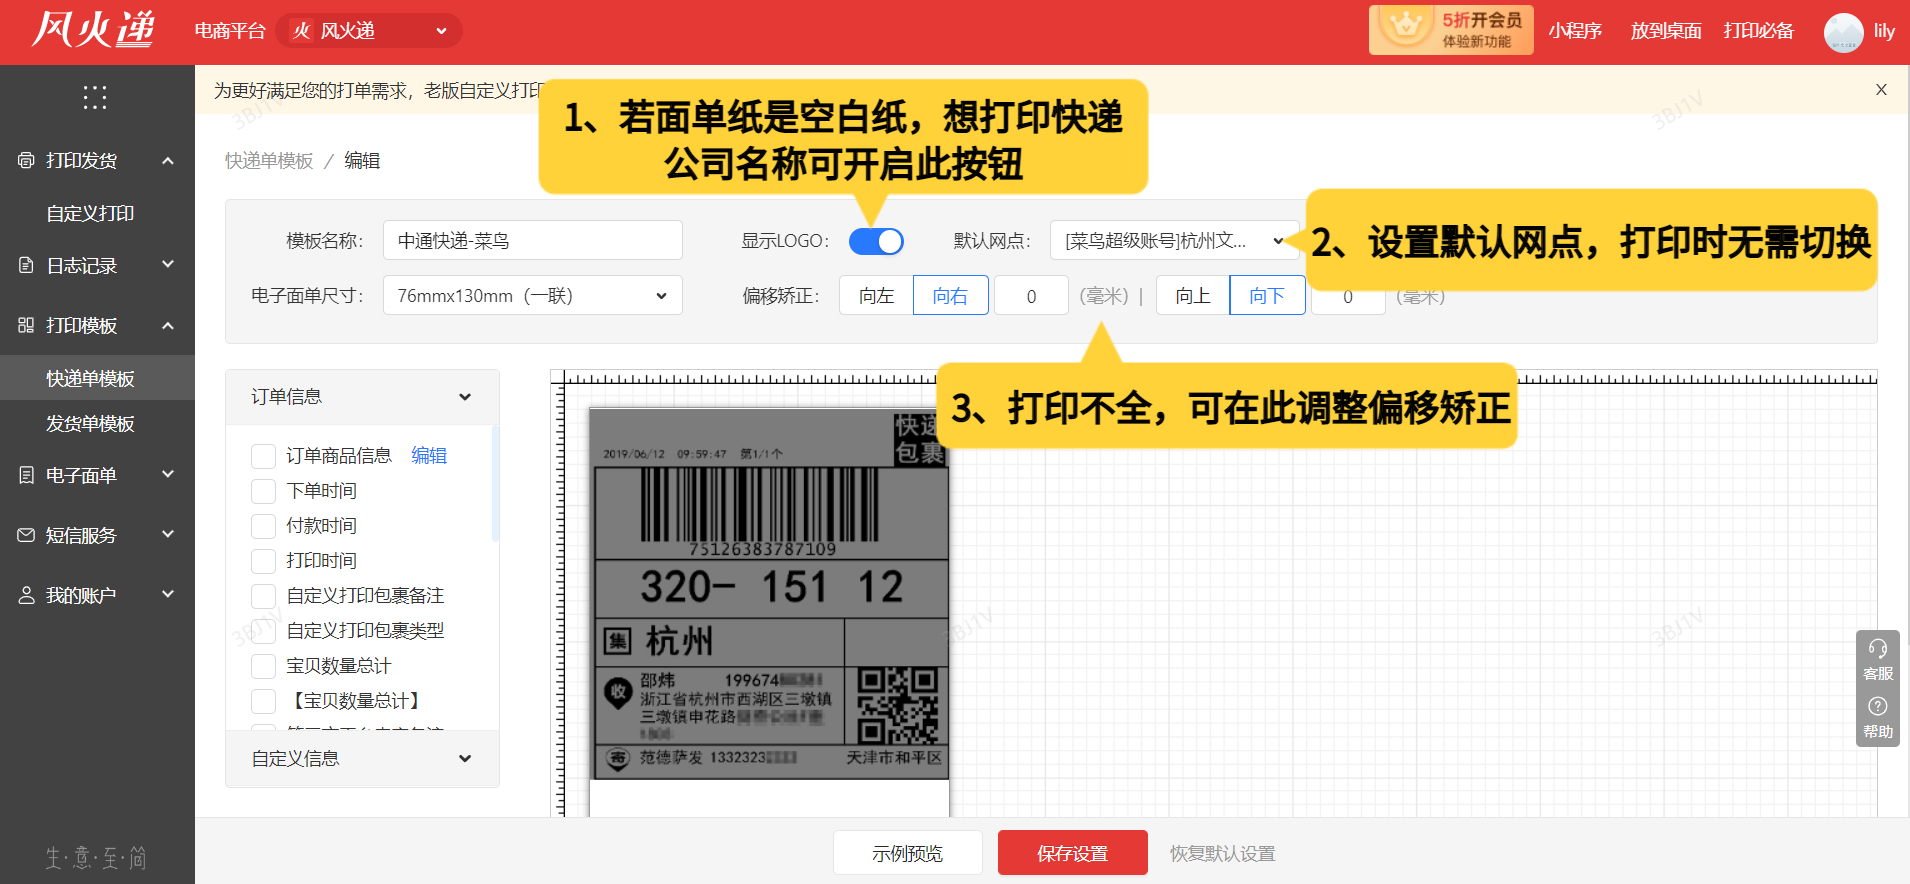
Task: Click the 模板名称 input field
Action: (x=532, y=241)
